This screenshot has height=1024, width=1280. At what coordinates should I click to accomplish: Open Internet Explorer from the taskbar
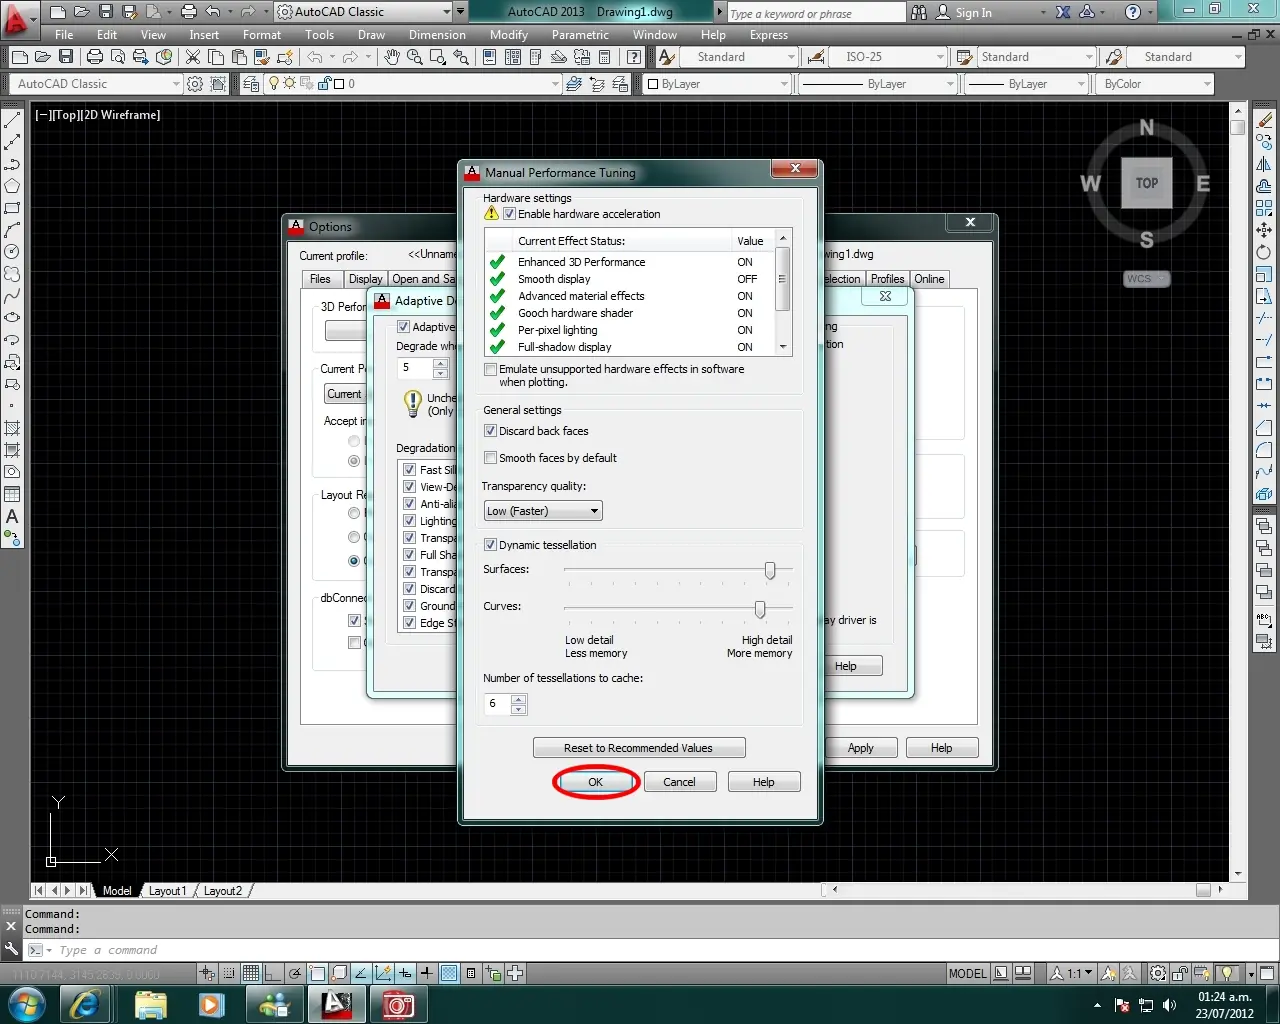tap(84, 1003)
